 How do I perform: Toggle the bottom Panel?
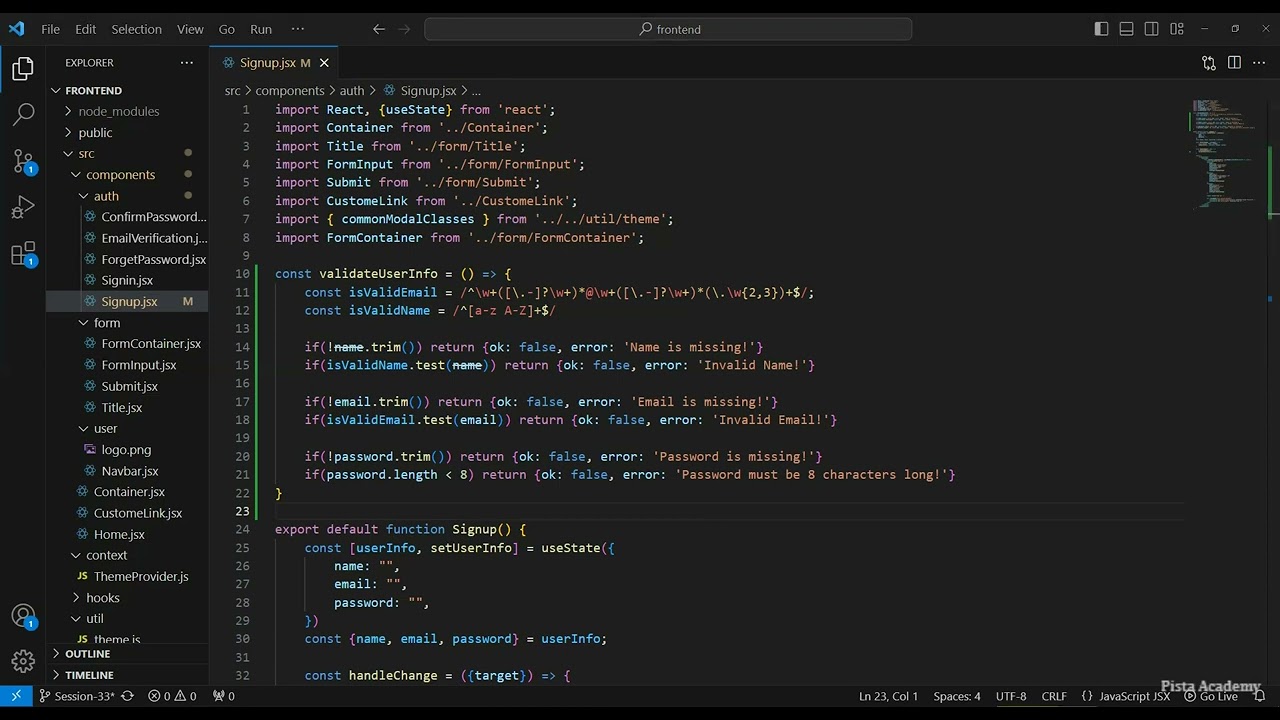click(1126, 29)
